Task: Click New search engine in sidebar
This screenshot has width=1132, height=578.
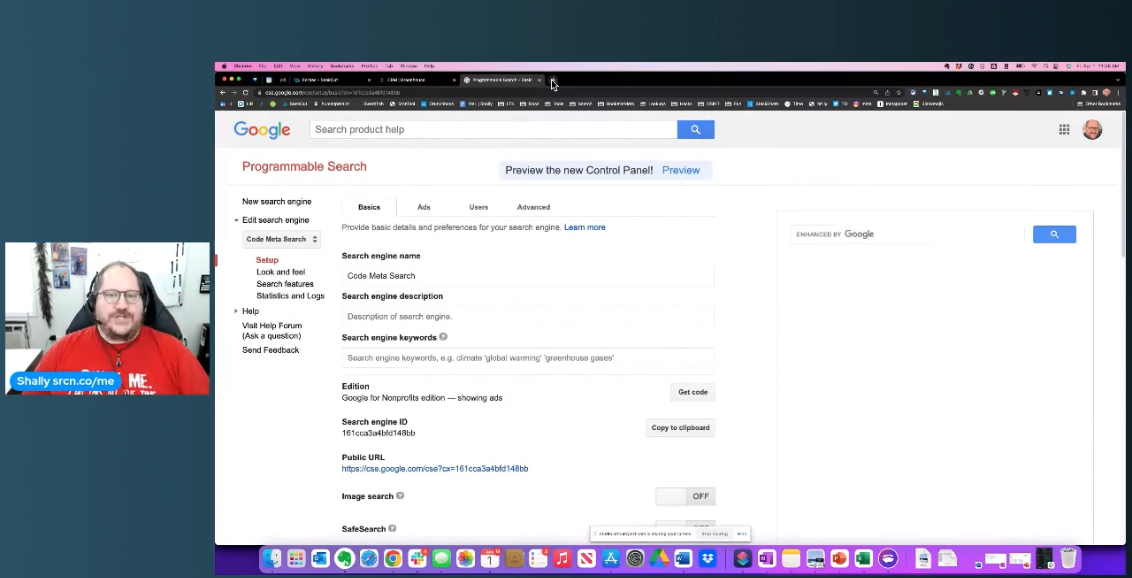Action: click(277, 202)
